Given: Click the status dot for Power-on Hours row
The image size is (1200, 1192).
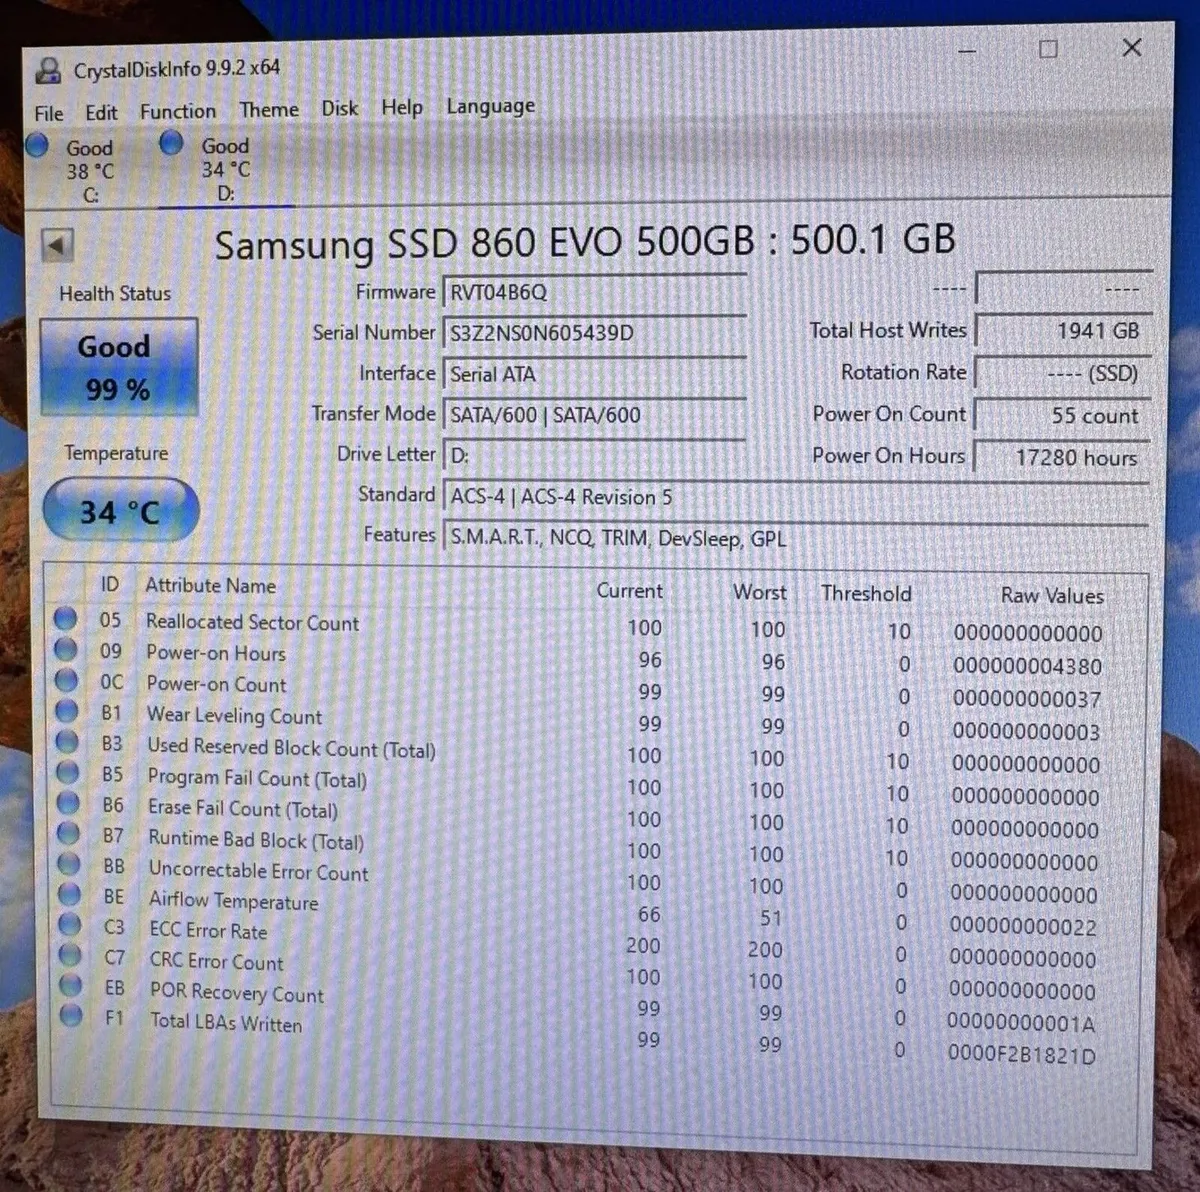Looking at the screenshot, I should 66,650.
